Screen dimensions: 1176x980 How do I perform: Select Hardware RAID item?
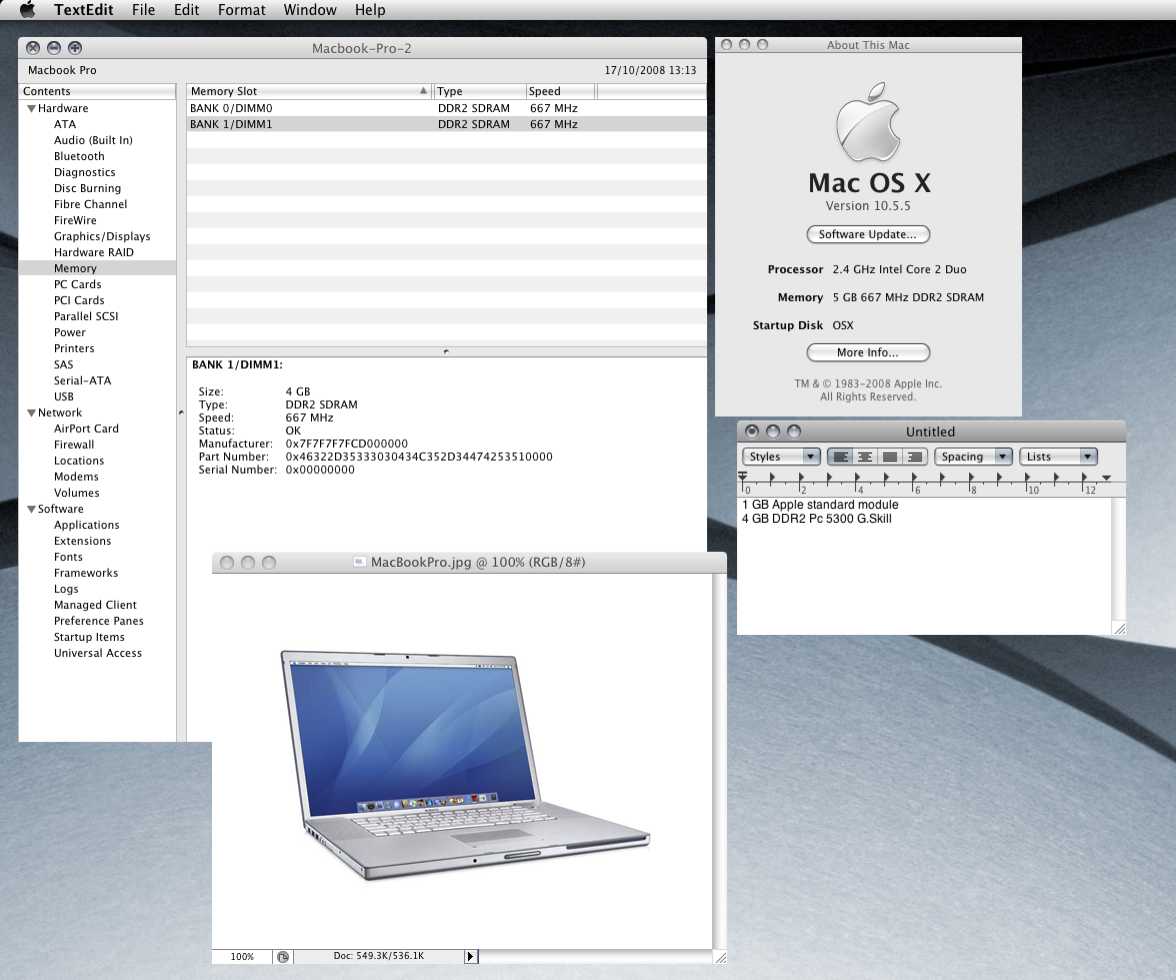94,252
